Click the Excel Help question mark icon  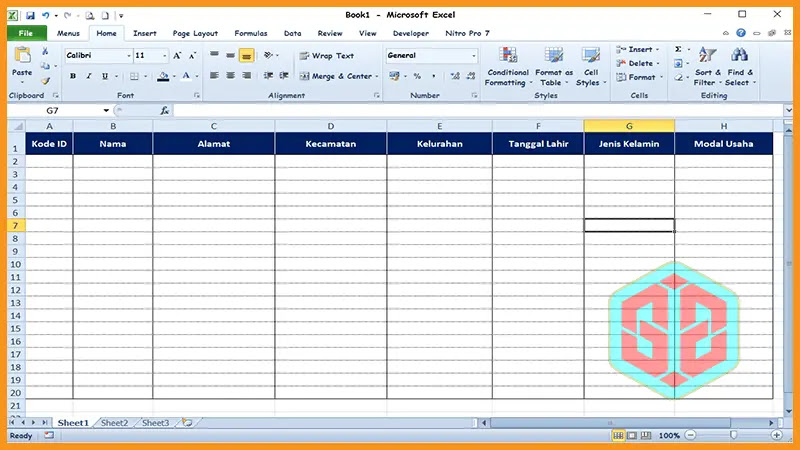point(741,33)
